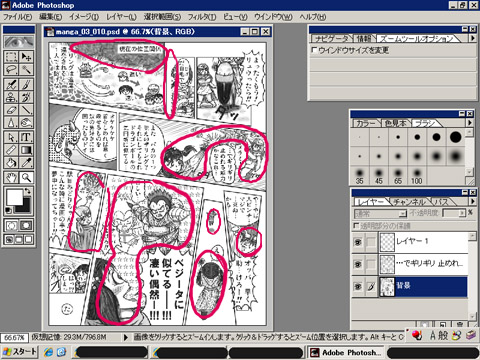Click the スタート button on the taskbar
The width and height of the screenshot is (480, 360).
19,352
